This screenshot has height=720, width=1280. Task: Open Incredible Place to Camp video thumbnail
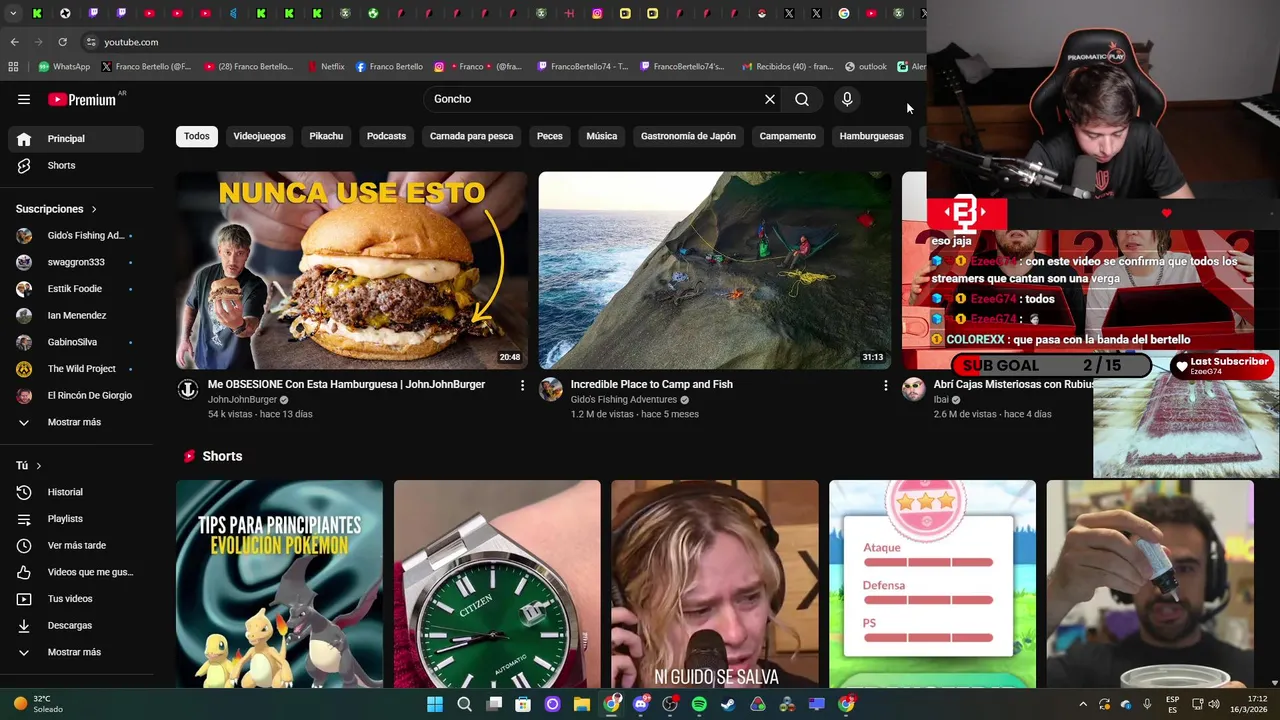click(715, 270)
